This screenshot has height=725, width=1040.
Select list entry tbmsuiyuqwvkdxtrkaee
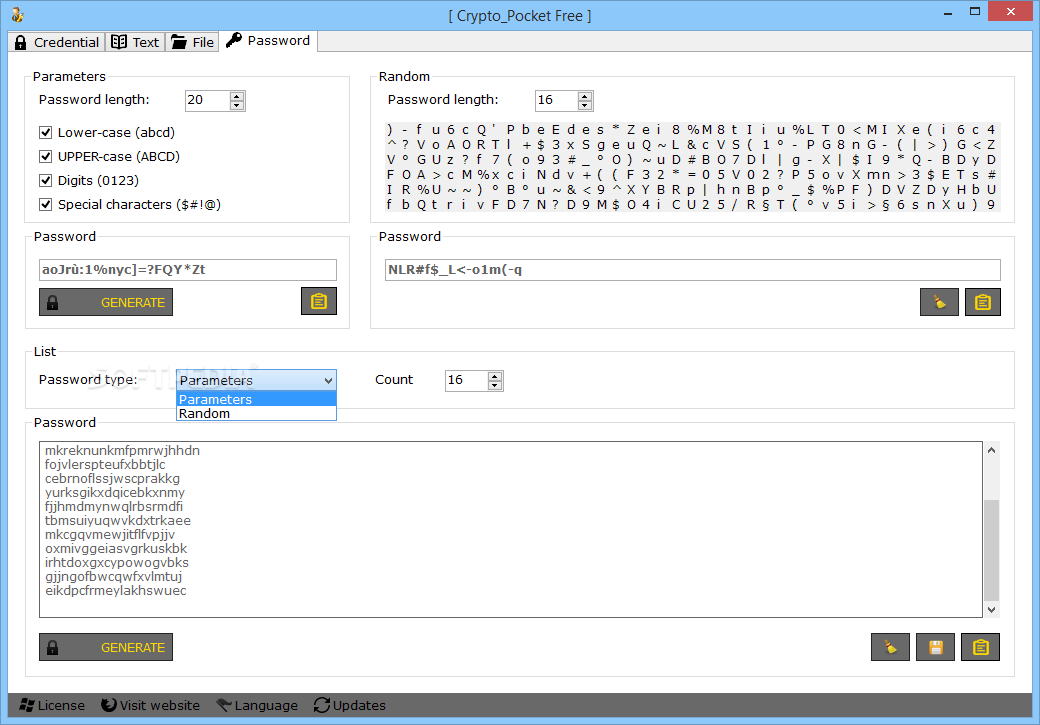coord(117,520)
